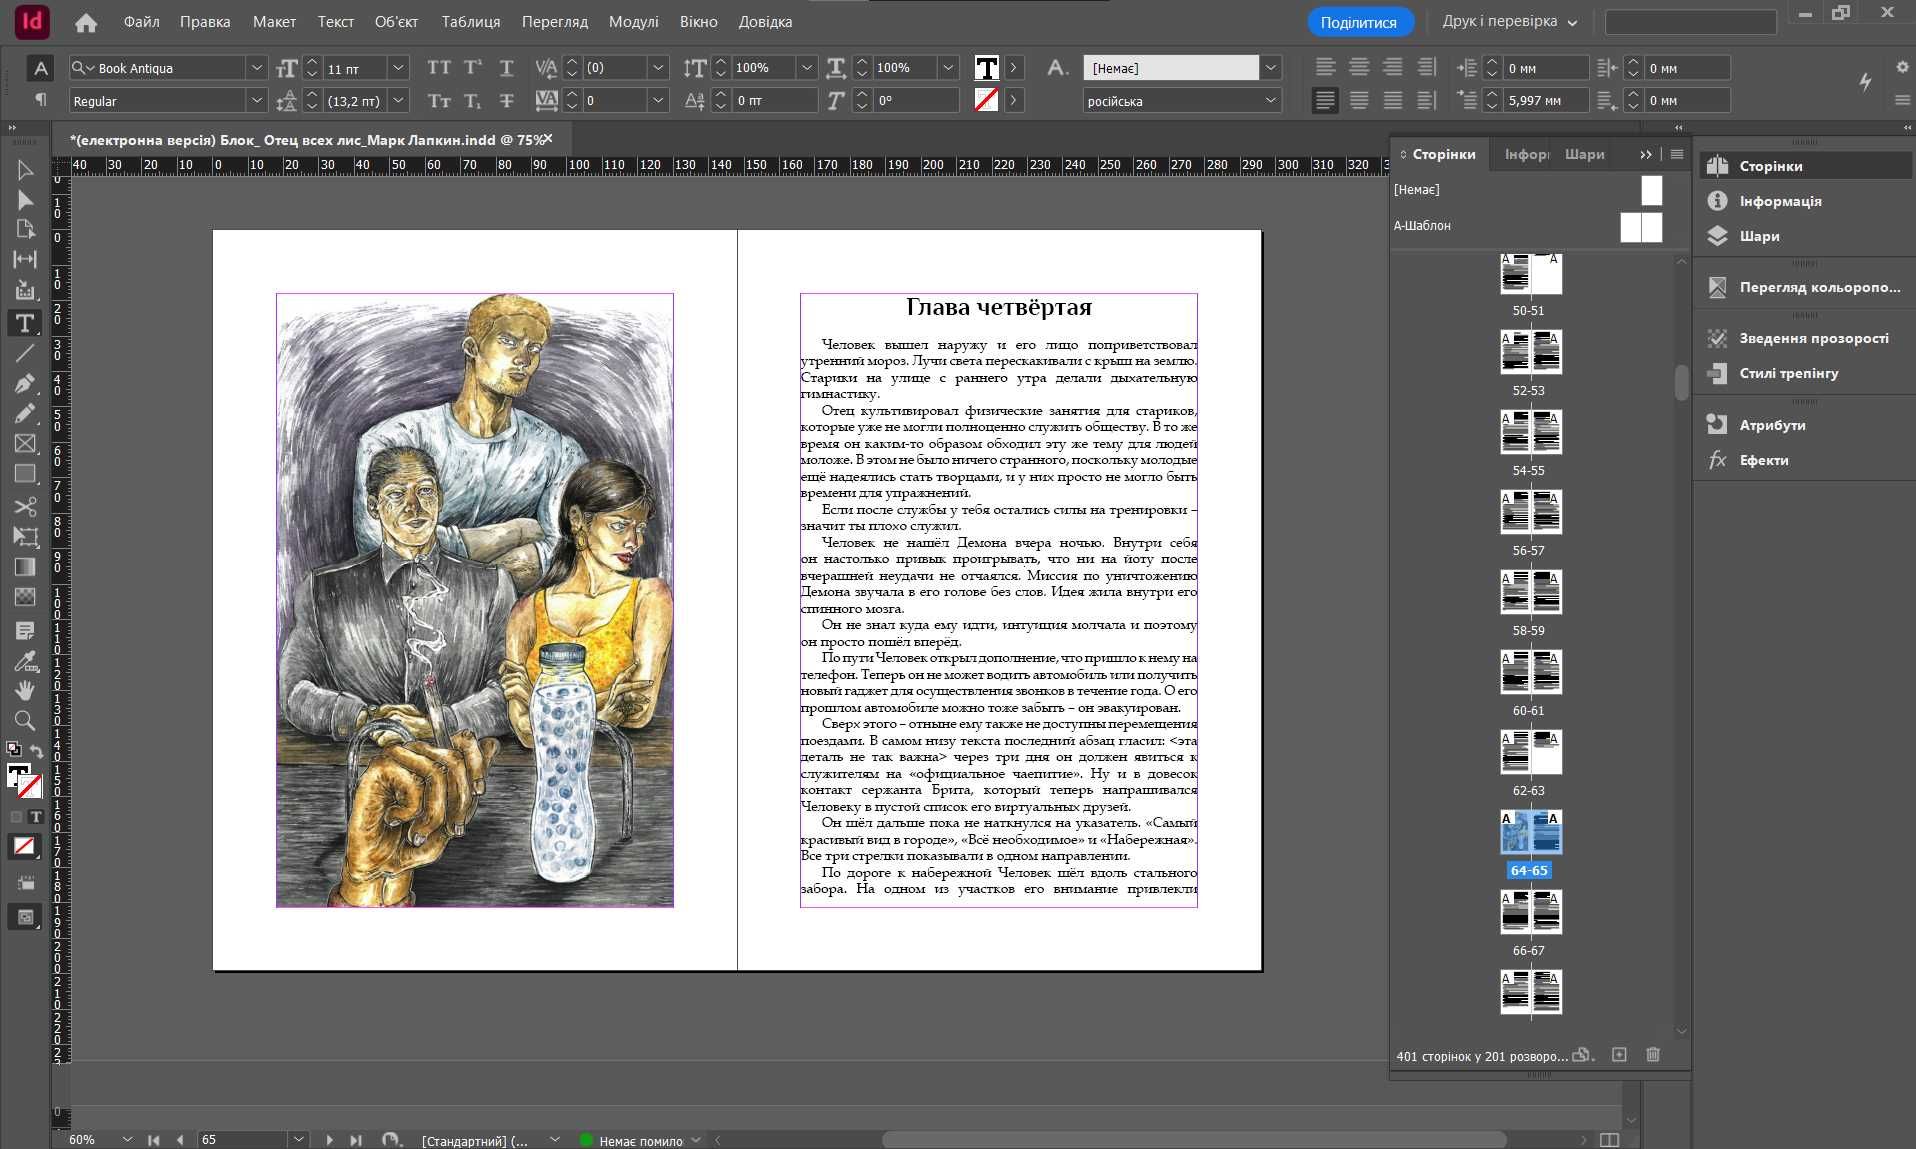The width and height of the screenshot is (1916, 1149).
Task: Align text center
Action: pos(1359,67)
